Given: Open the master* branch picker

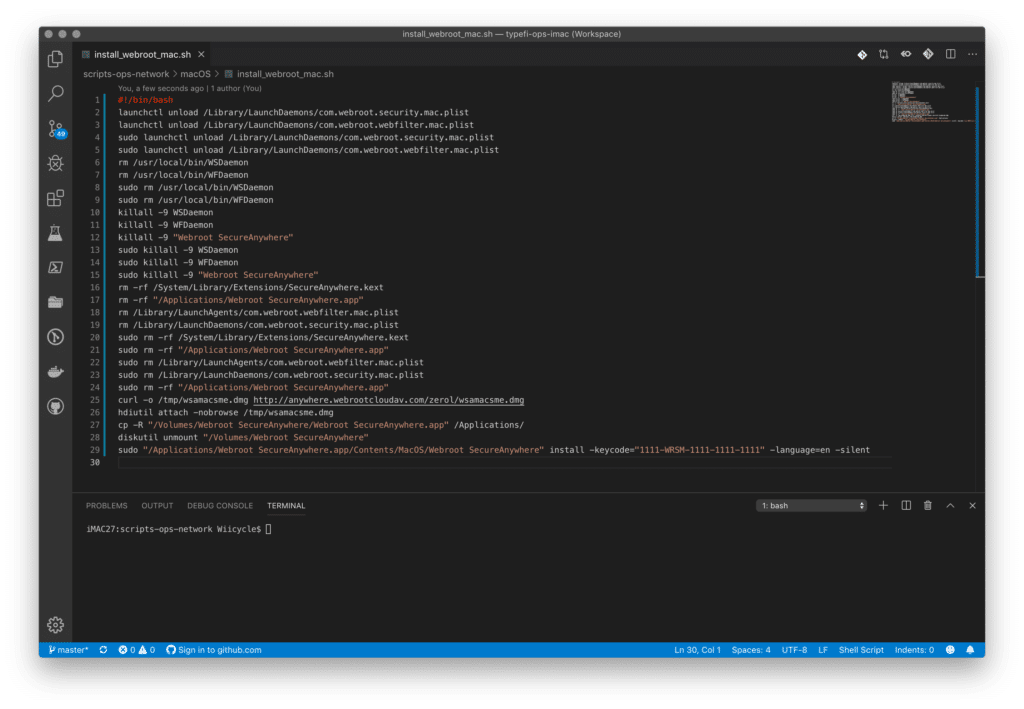Looking at the screenshot, I should 68,650.
